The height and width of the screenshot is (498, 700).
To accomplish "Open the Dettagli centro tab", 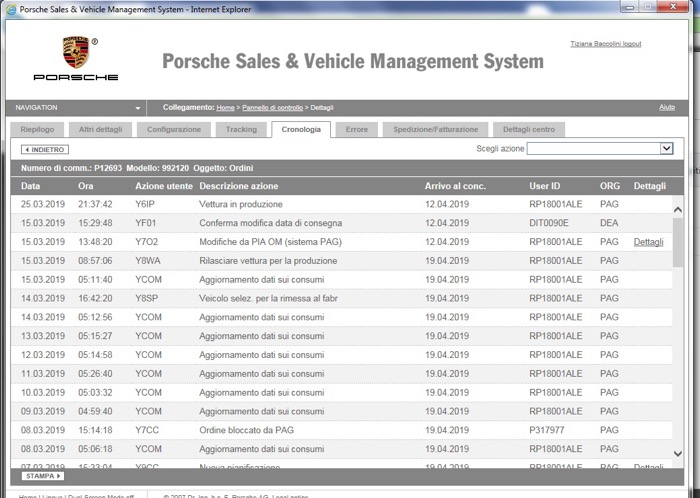I will [x=529, y=129].
